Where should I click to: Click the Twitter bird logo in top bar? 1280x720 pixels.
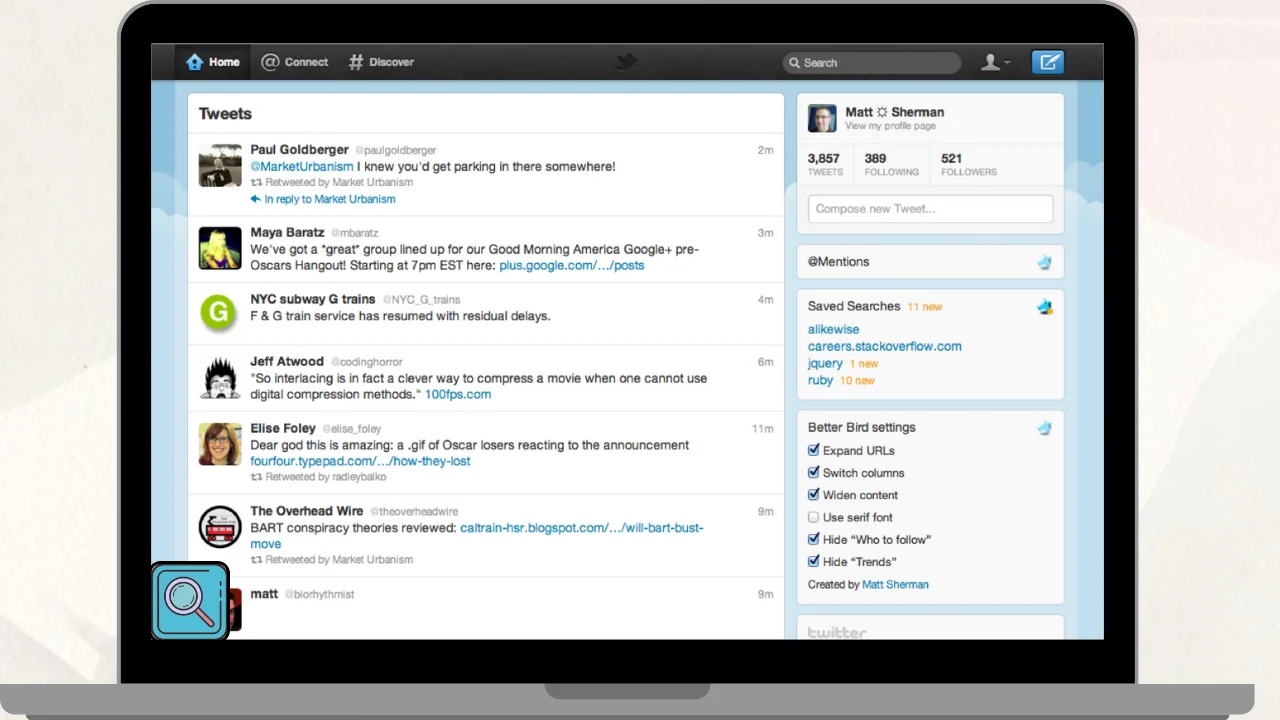(625, 63)
